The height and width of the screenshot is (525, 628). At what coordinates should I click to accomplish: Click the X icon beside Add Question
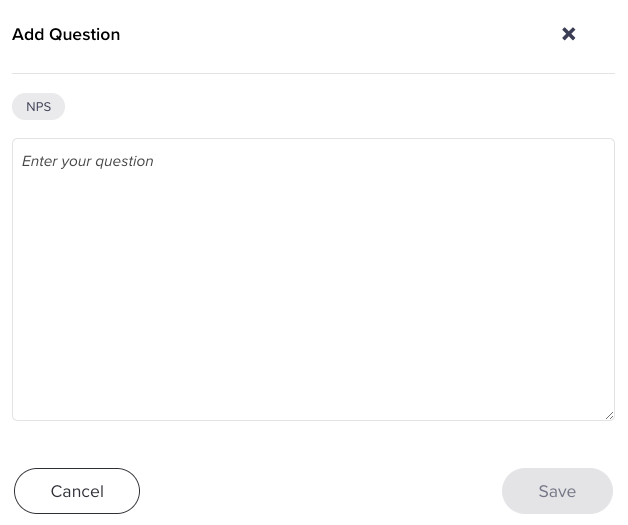coord(569,34)
